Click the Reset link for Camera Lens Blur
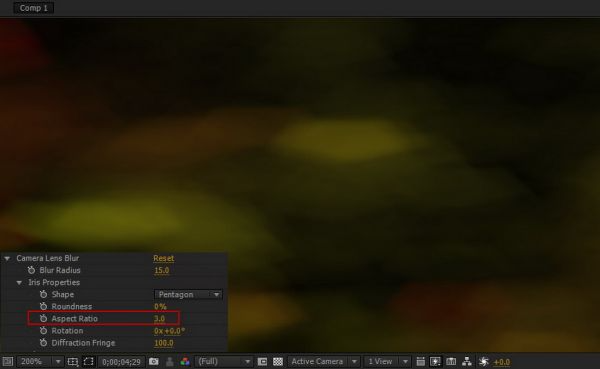This screenshot has height=369, width=600. point(163,258)
